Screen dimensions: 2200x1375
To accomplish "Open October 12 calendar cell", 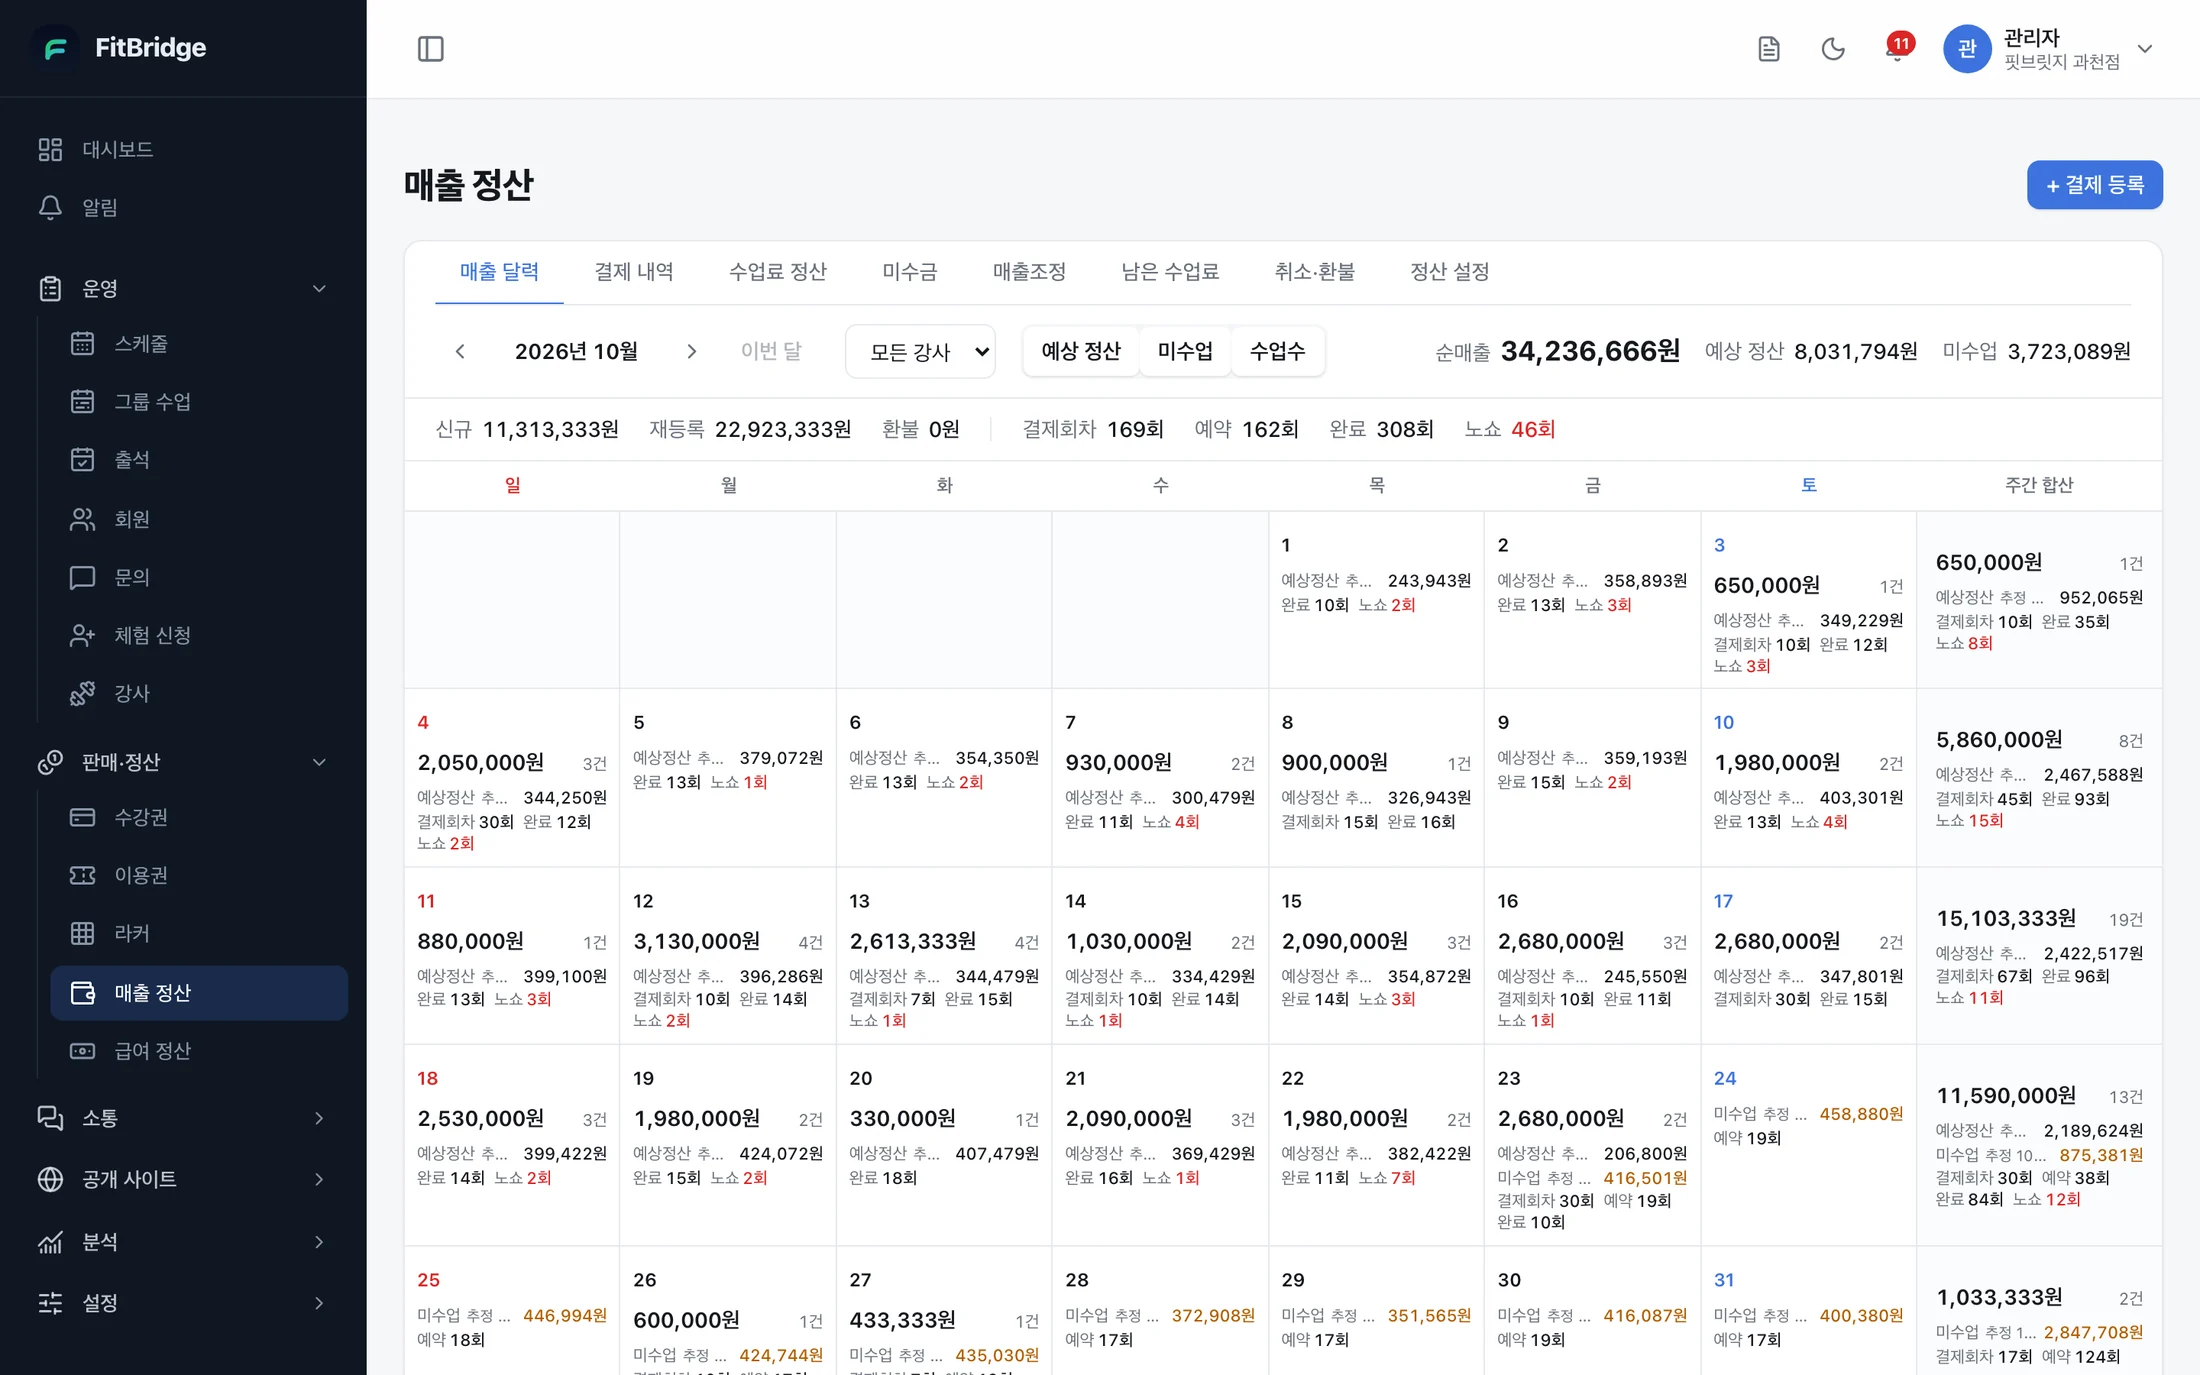I will [x=728, y=956].
